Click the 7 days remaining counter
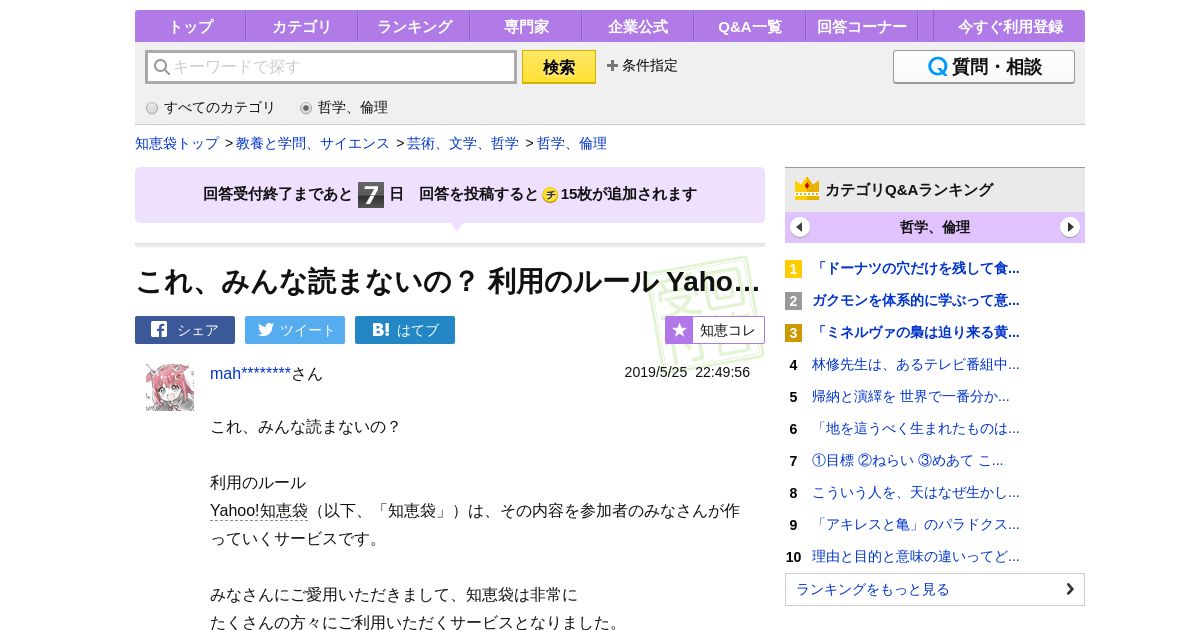 [x=371, y=194]
